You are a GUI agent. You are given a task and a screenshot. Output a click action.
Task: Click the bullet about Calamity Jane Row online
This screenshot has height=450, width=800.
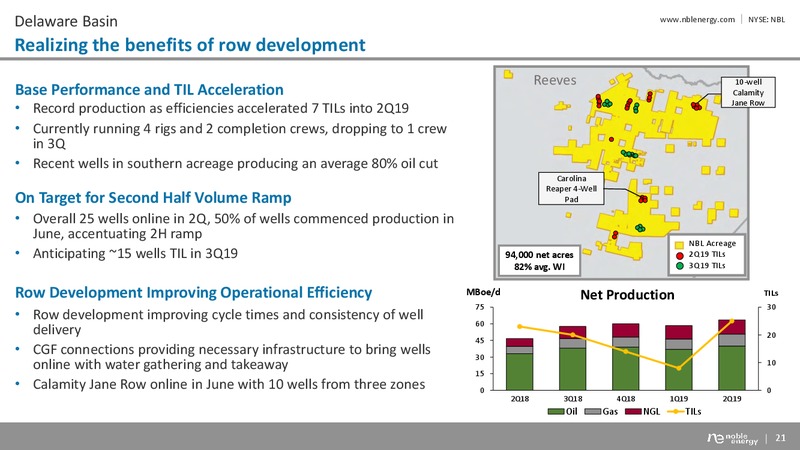[x=229, y=384]
